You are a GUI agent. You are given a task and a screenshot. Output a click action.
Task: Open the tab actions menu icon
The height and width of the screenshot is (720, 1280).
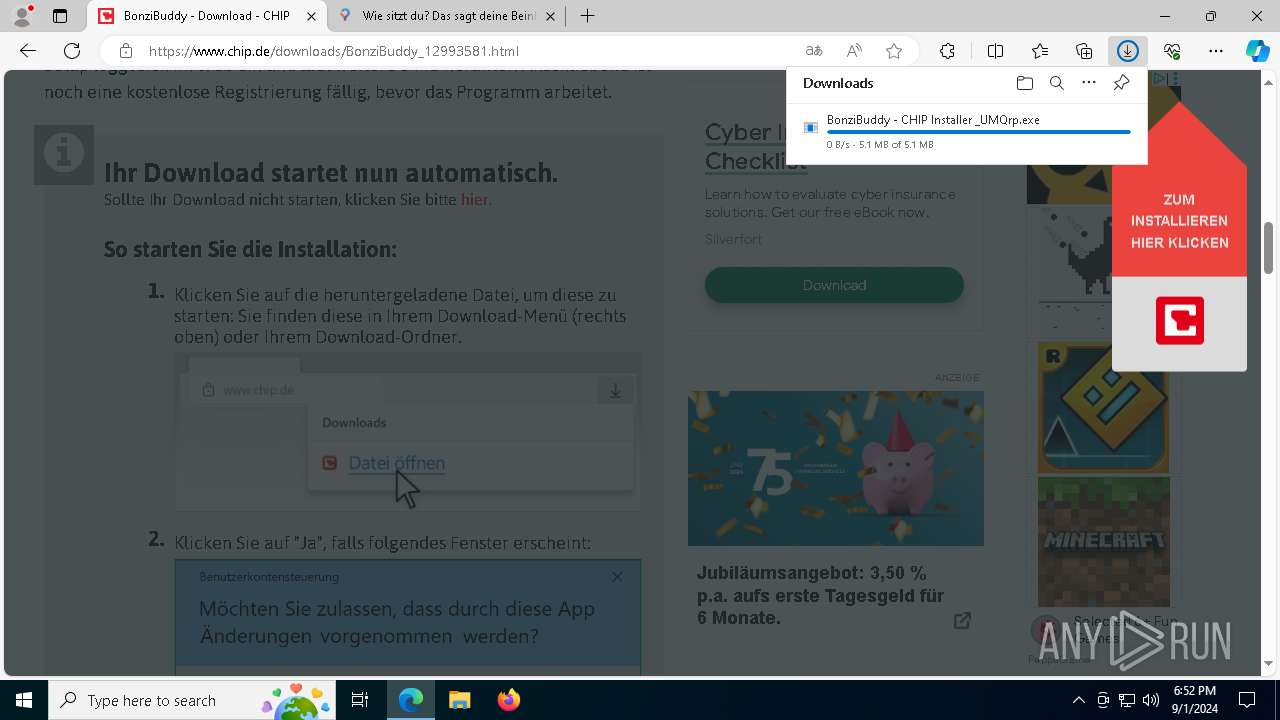[x=60, y=16]
